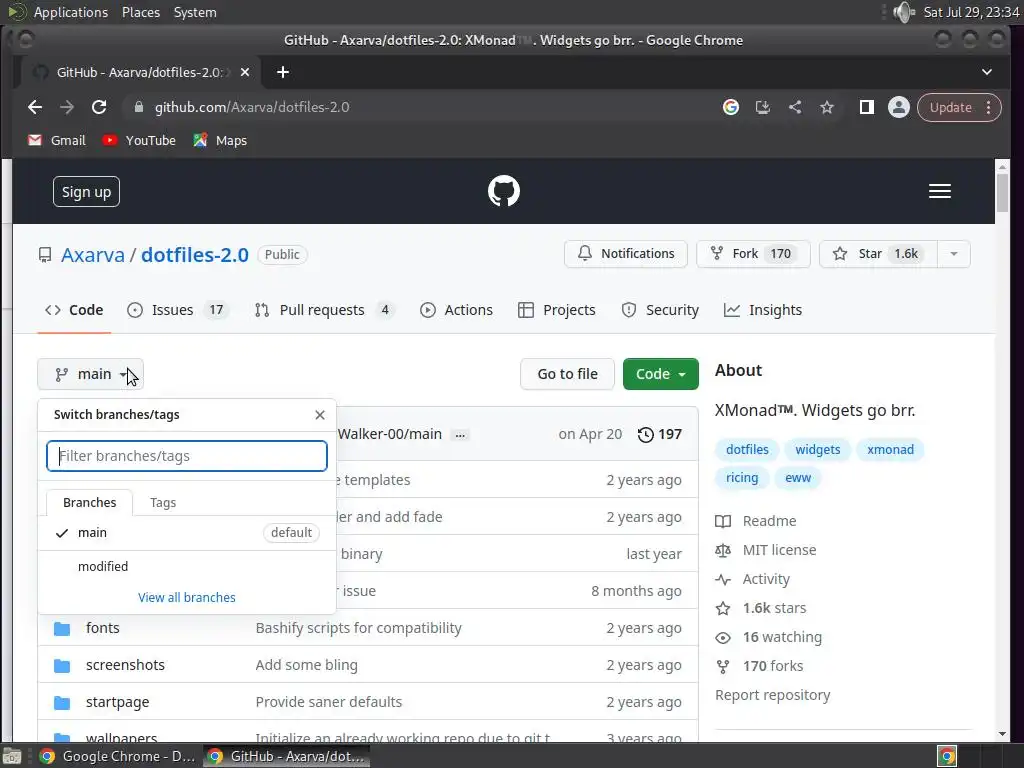The image size is (1024, 768).
Task: Click the commit history clock icon
Action: pos(645,434)
